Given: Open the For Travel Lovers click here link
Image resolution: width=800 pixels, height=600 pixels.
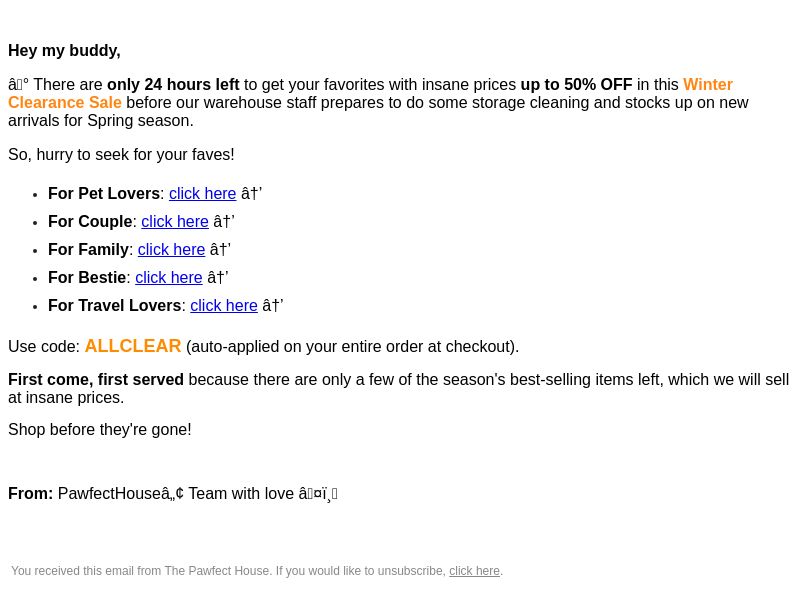Looking at the screenshot, I should [x=224, y=306].
